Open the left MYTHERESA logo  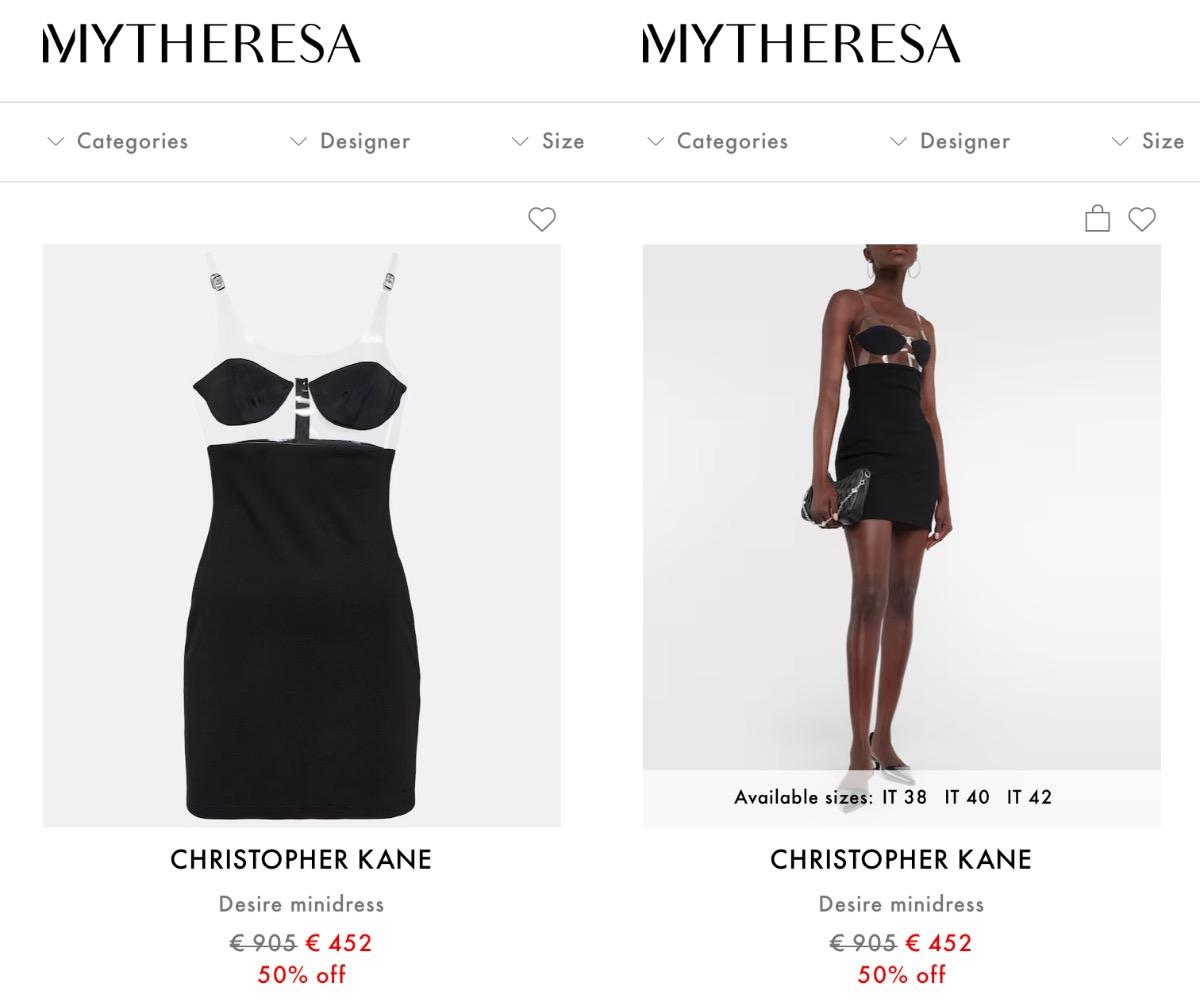[x=201, y=44]
